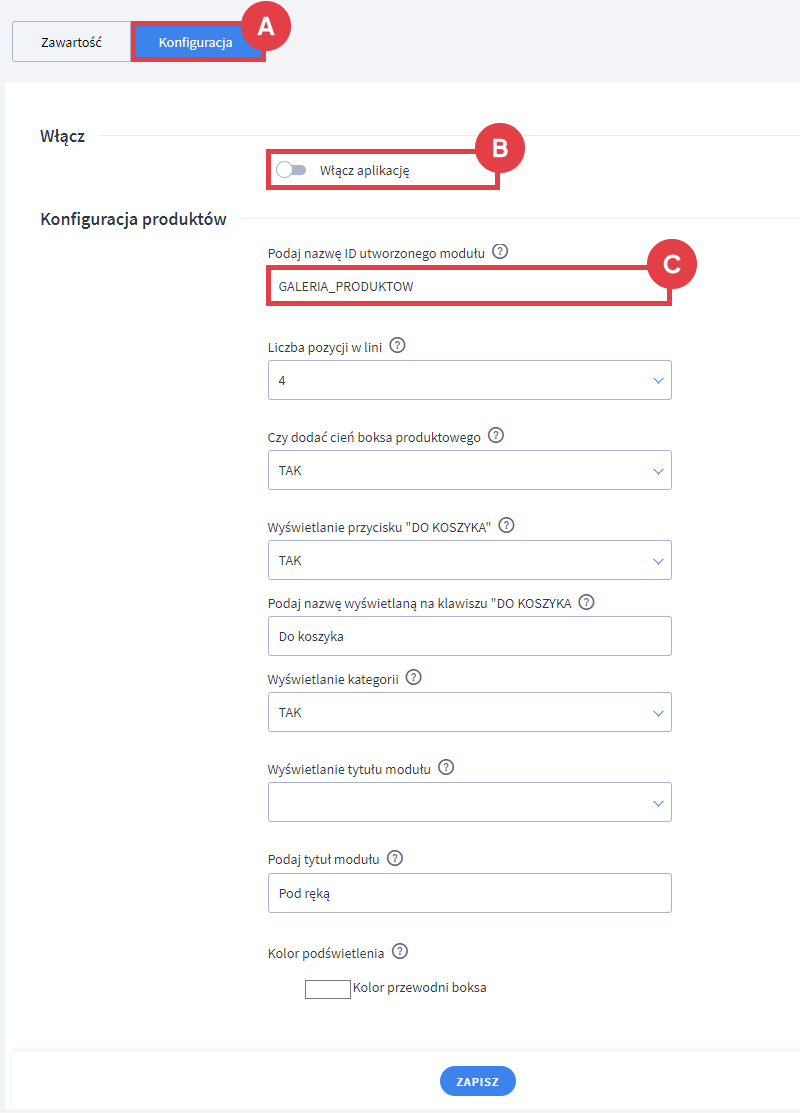The image size is (800, 1113).
Task: Open the DO KOSZYKA button display dropdown
Action: point(469,560)
